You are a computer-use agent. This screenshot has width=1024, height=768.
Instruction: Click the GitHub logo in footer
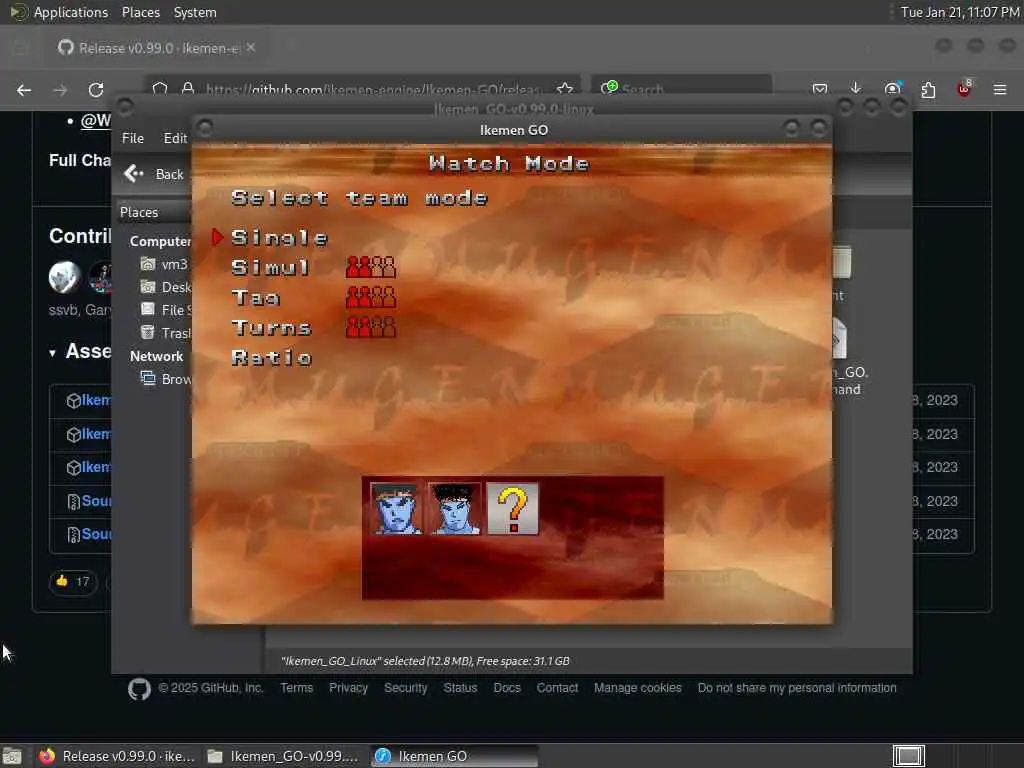click(139, 689)
